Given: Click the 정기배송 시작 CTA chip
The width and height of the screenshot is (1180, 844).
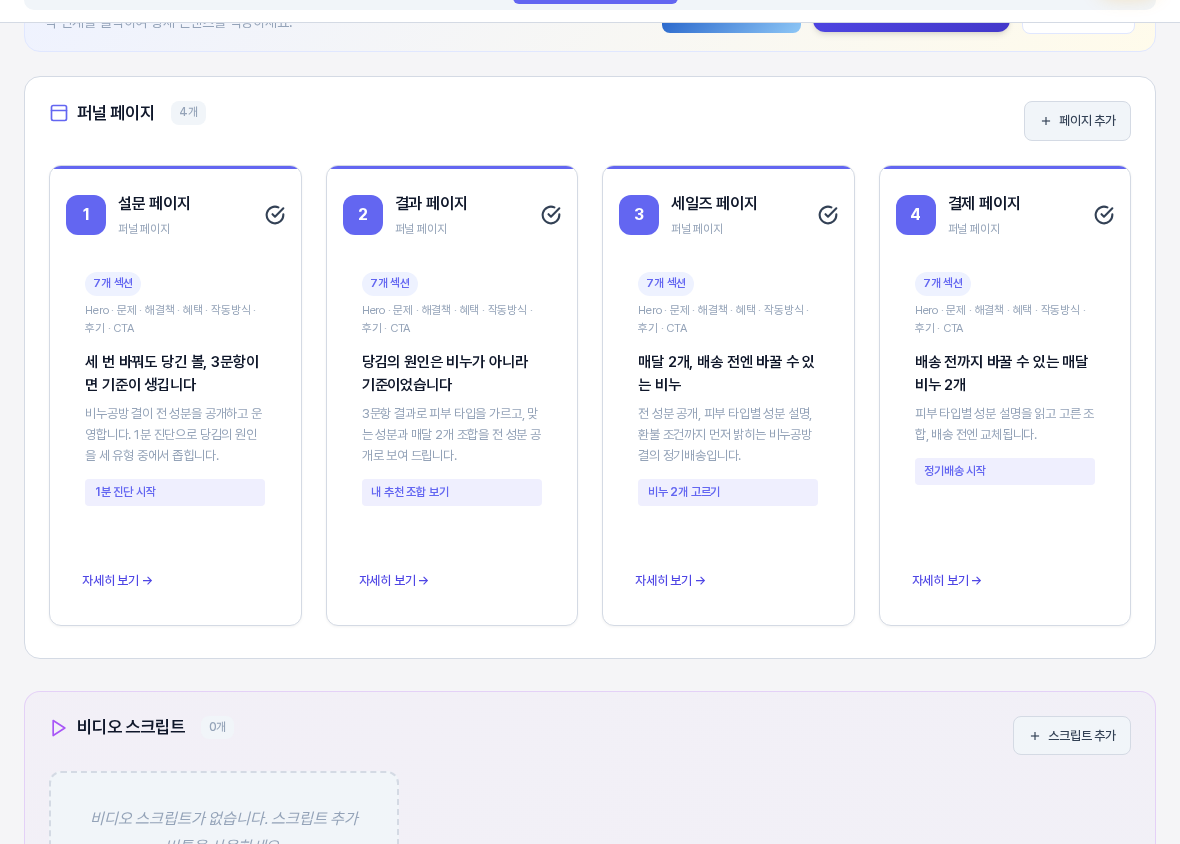Looking at the screenshot, I should [1005, 471].
